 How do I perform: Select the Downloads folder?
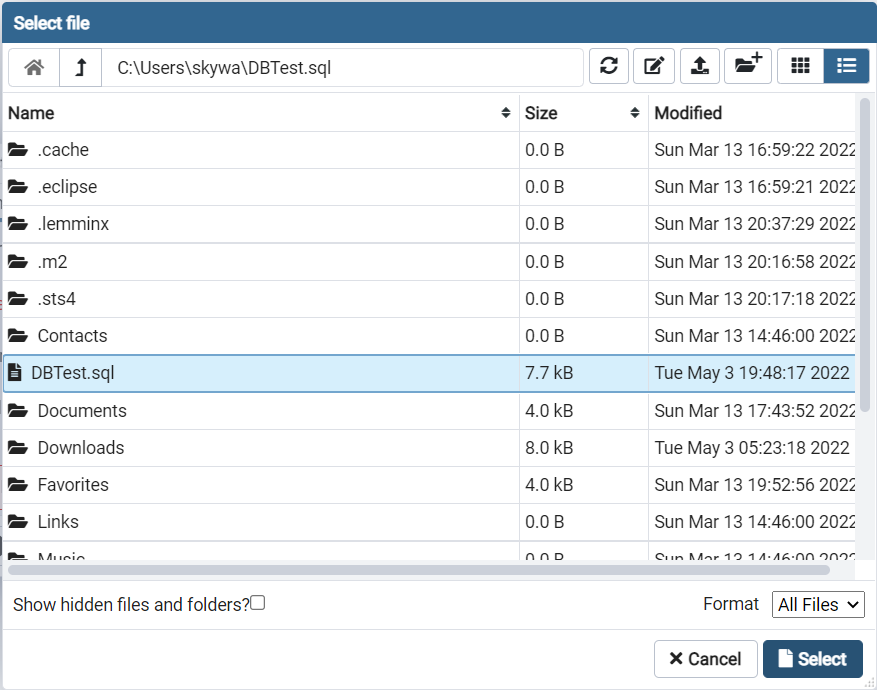429,448
